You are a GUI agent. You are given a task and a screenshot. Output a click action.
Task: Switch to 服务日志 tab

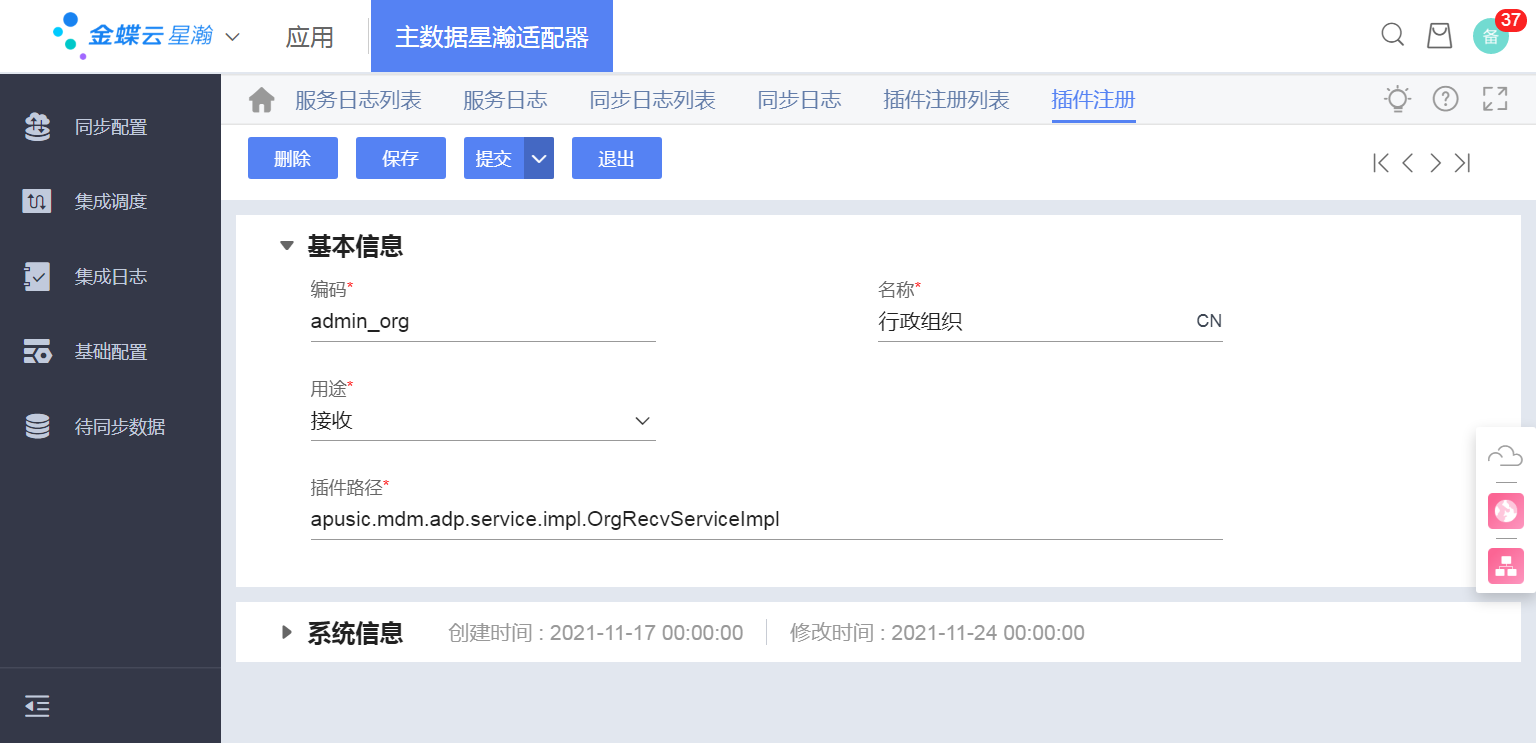coord(505,100)
